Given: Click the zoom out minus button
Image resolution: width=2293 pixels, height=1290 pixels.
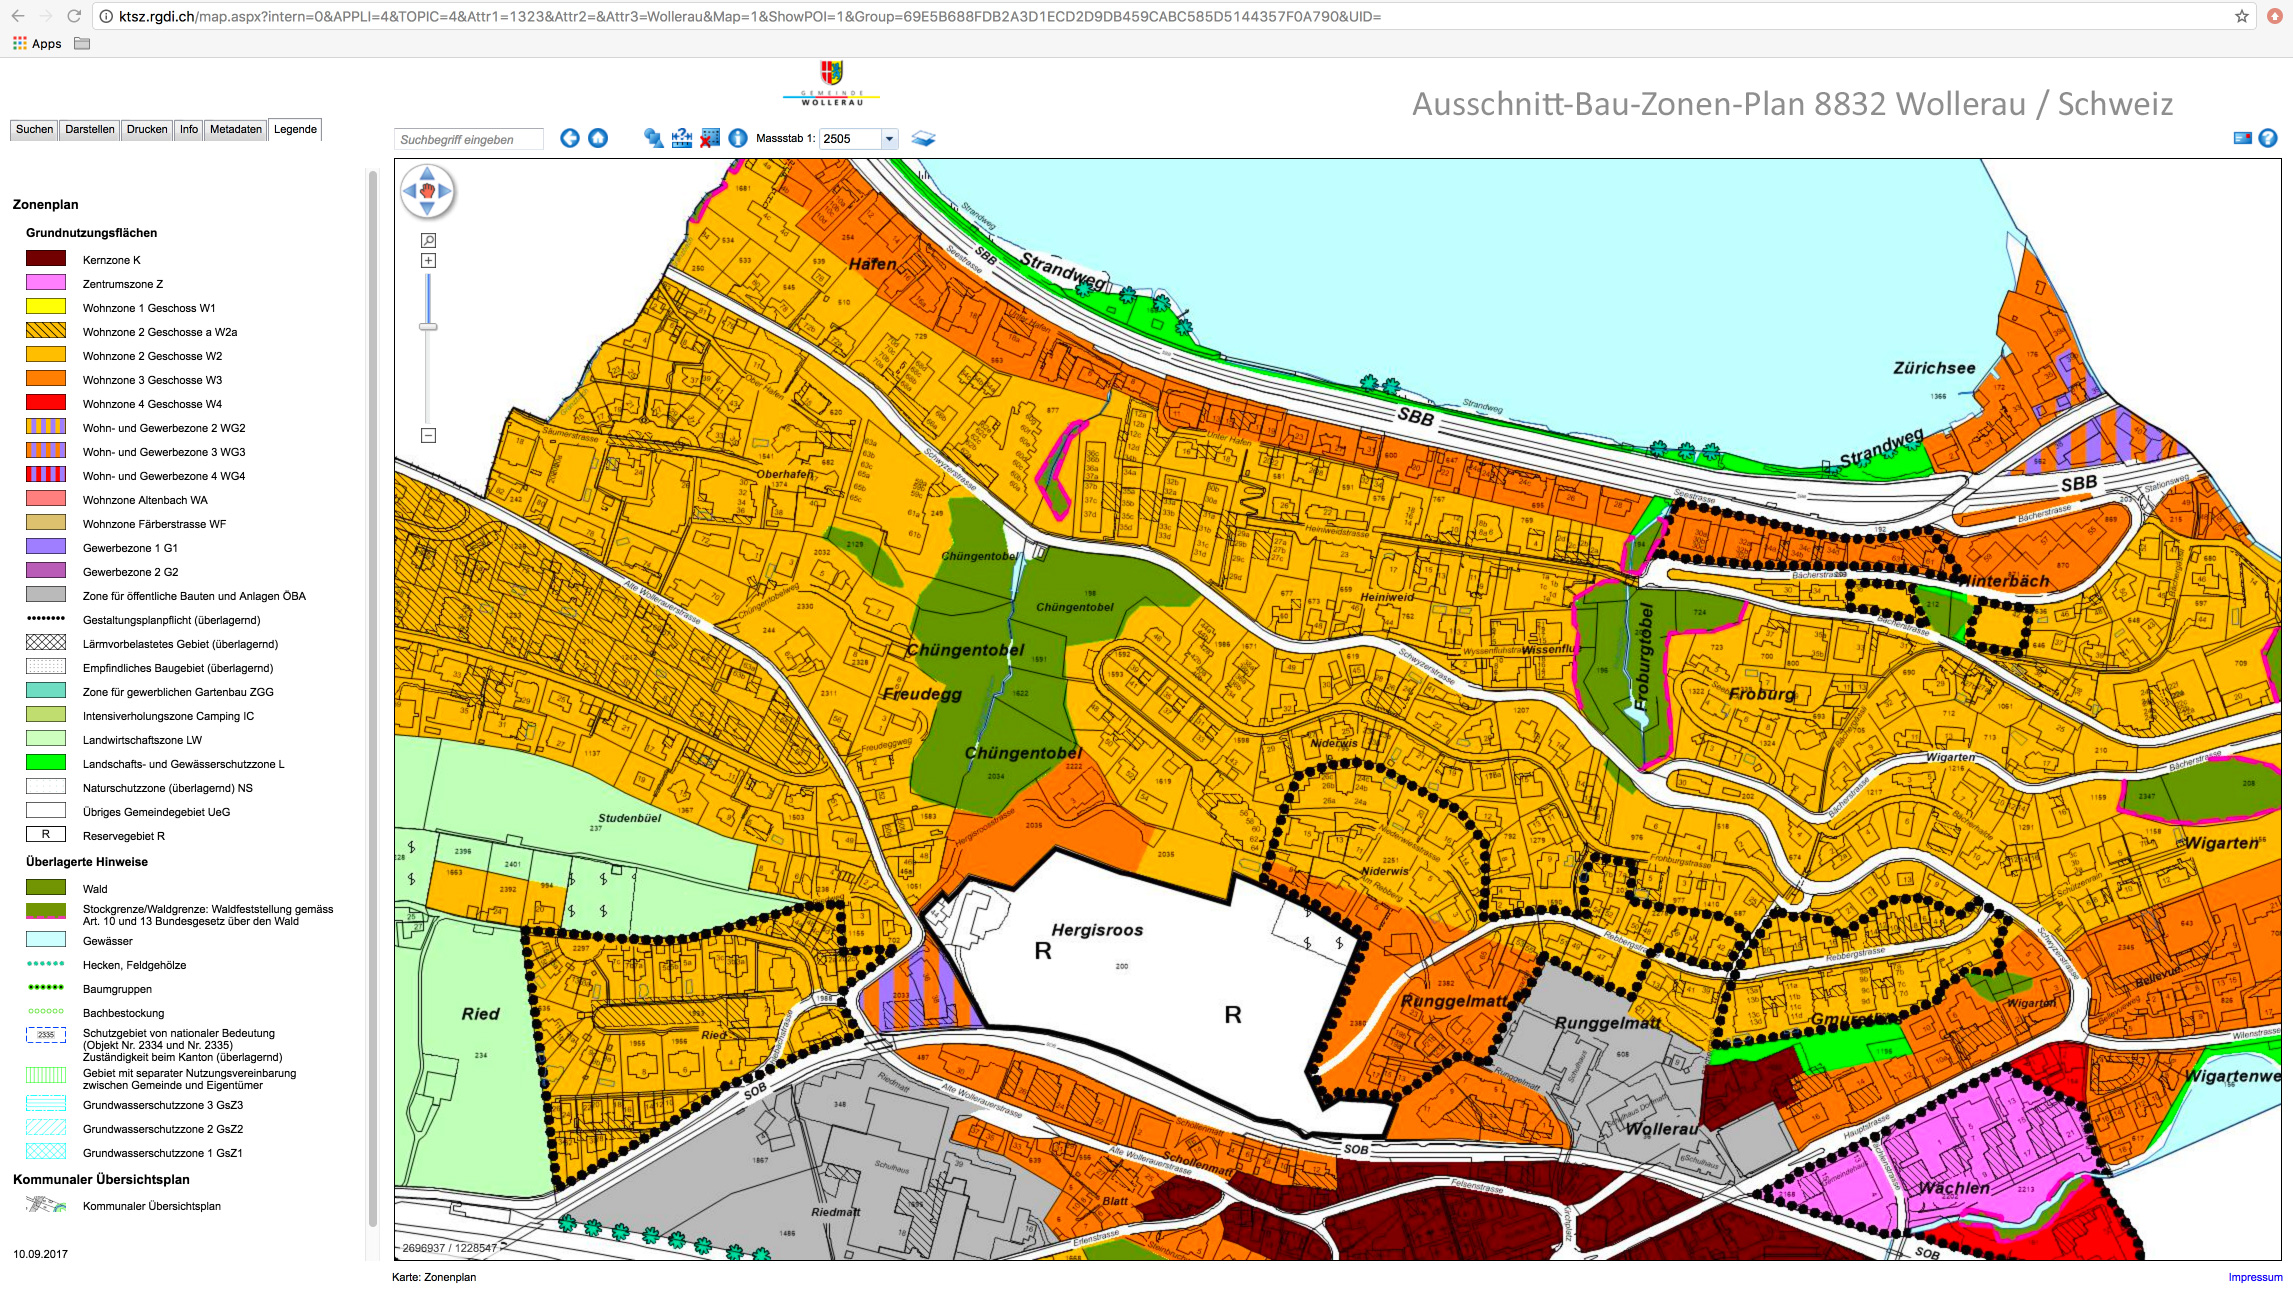Looking at the screenshot, I should click(x=428, y=436).
